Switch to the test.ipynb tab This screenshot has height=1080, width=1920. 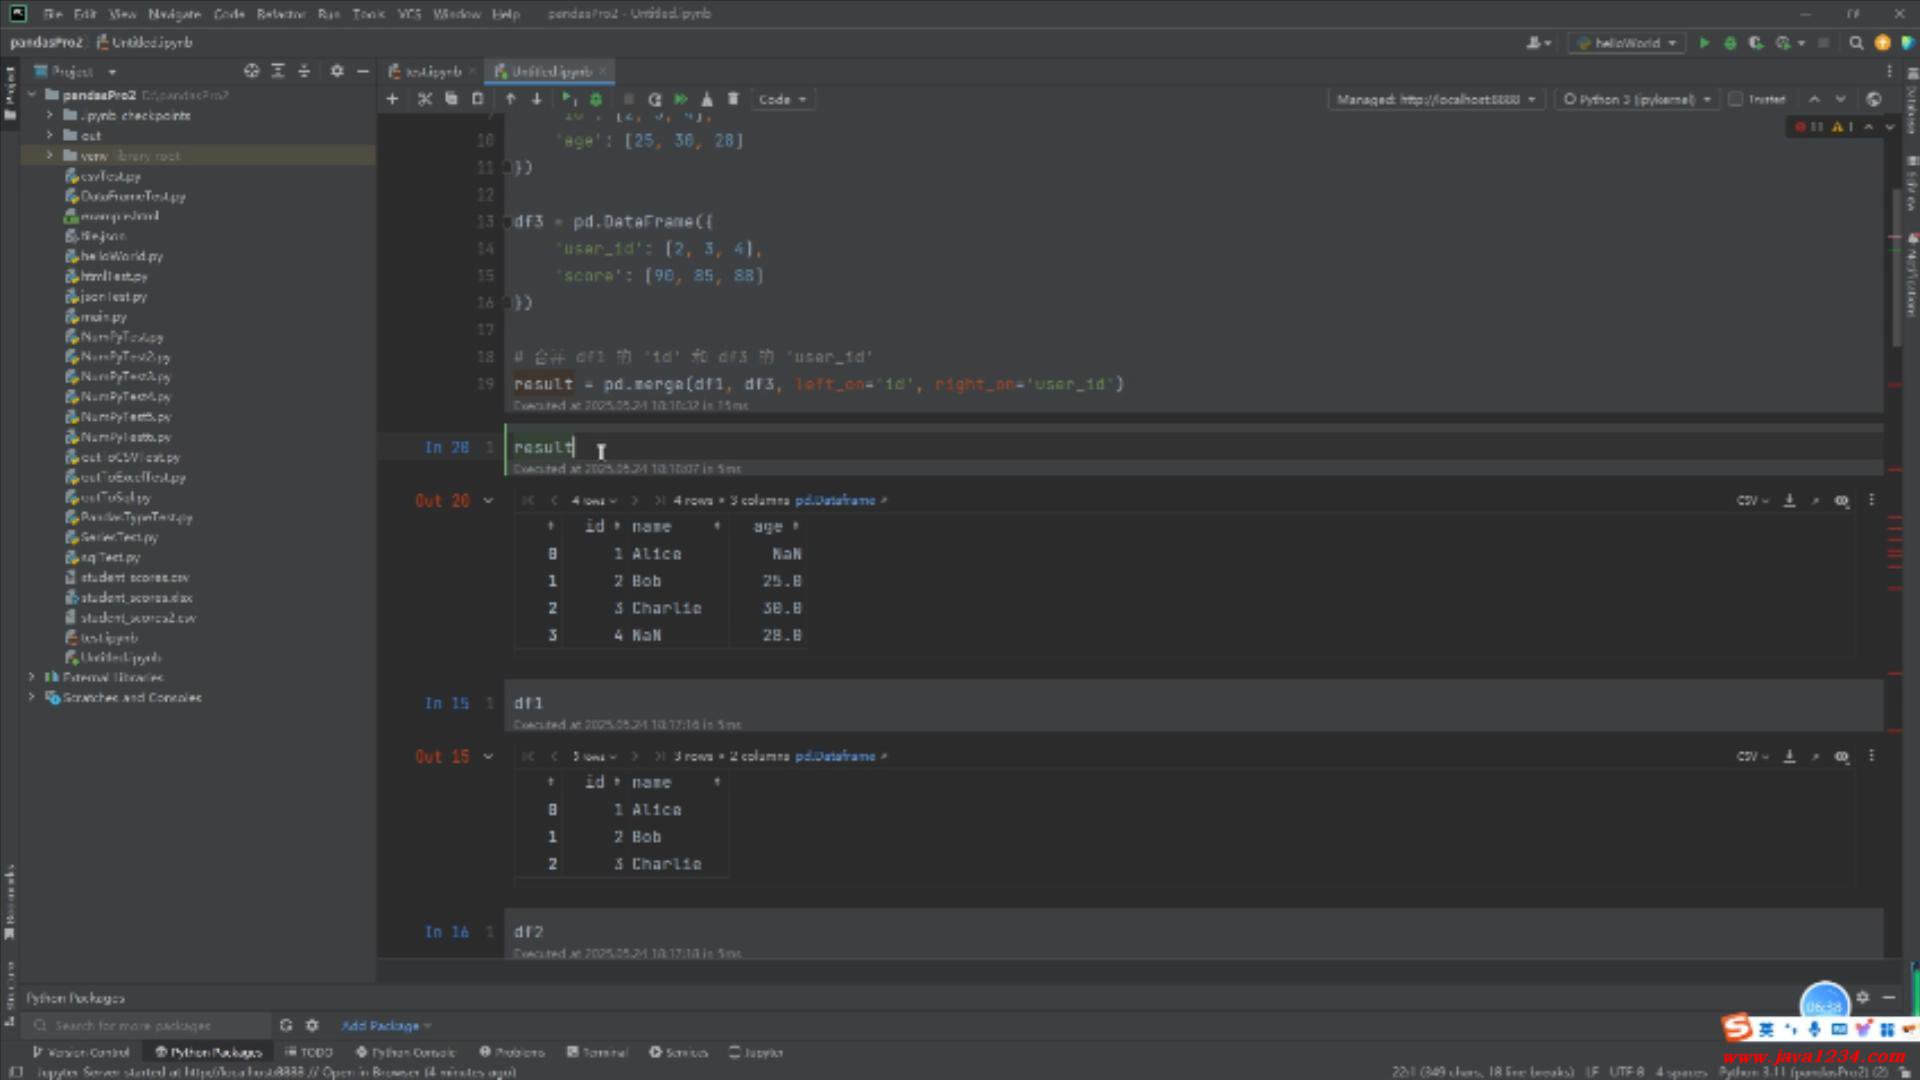coord(432,72)
